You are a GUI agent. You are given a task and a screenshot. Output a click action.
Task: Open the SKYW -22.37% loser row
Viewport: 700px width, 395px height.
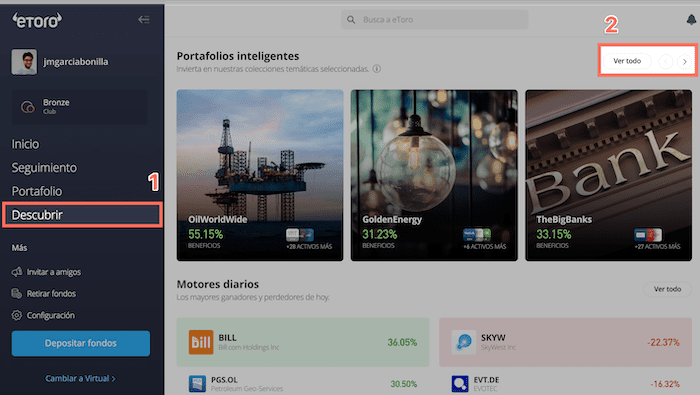click(566, 342)
